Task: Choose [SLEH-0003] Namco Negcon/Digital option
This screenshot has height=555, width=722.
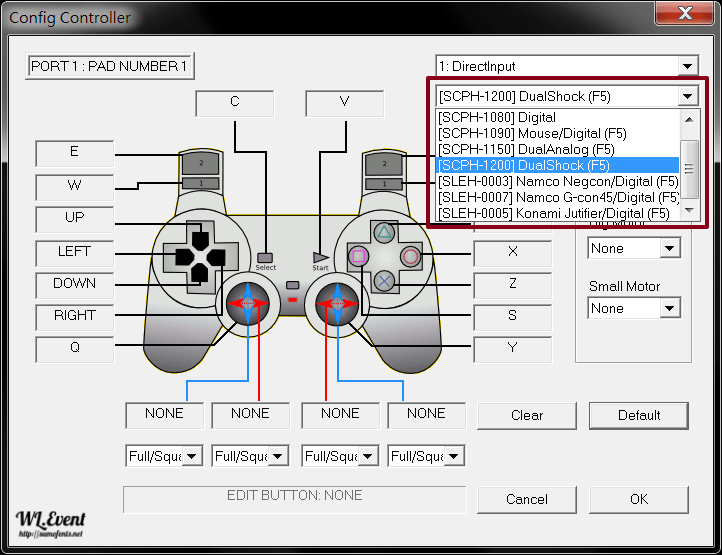Action: [557, 181]
